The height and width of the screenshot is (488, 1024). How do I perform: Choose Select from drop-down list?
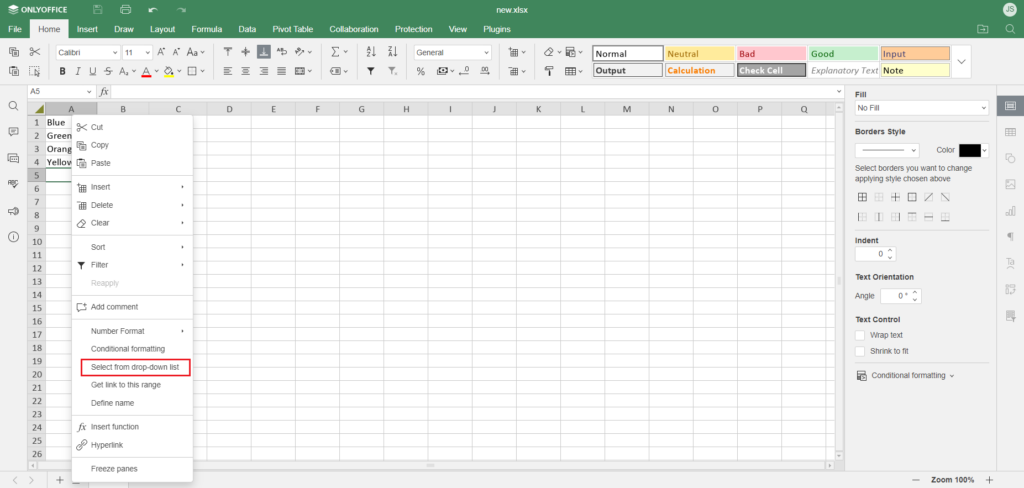(x=135, y=367)
